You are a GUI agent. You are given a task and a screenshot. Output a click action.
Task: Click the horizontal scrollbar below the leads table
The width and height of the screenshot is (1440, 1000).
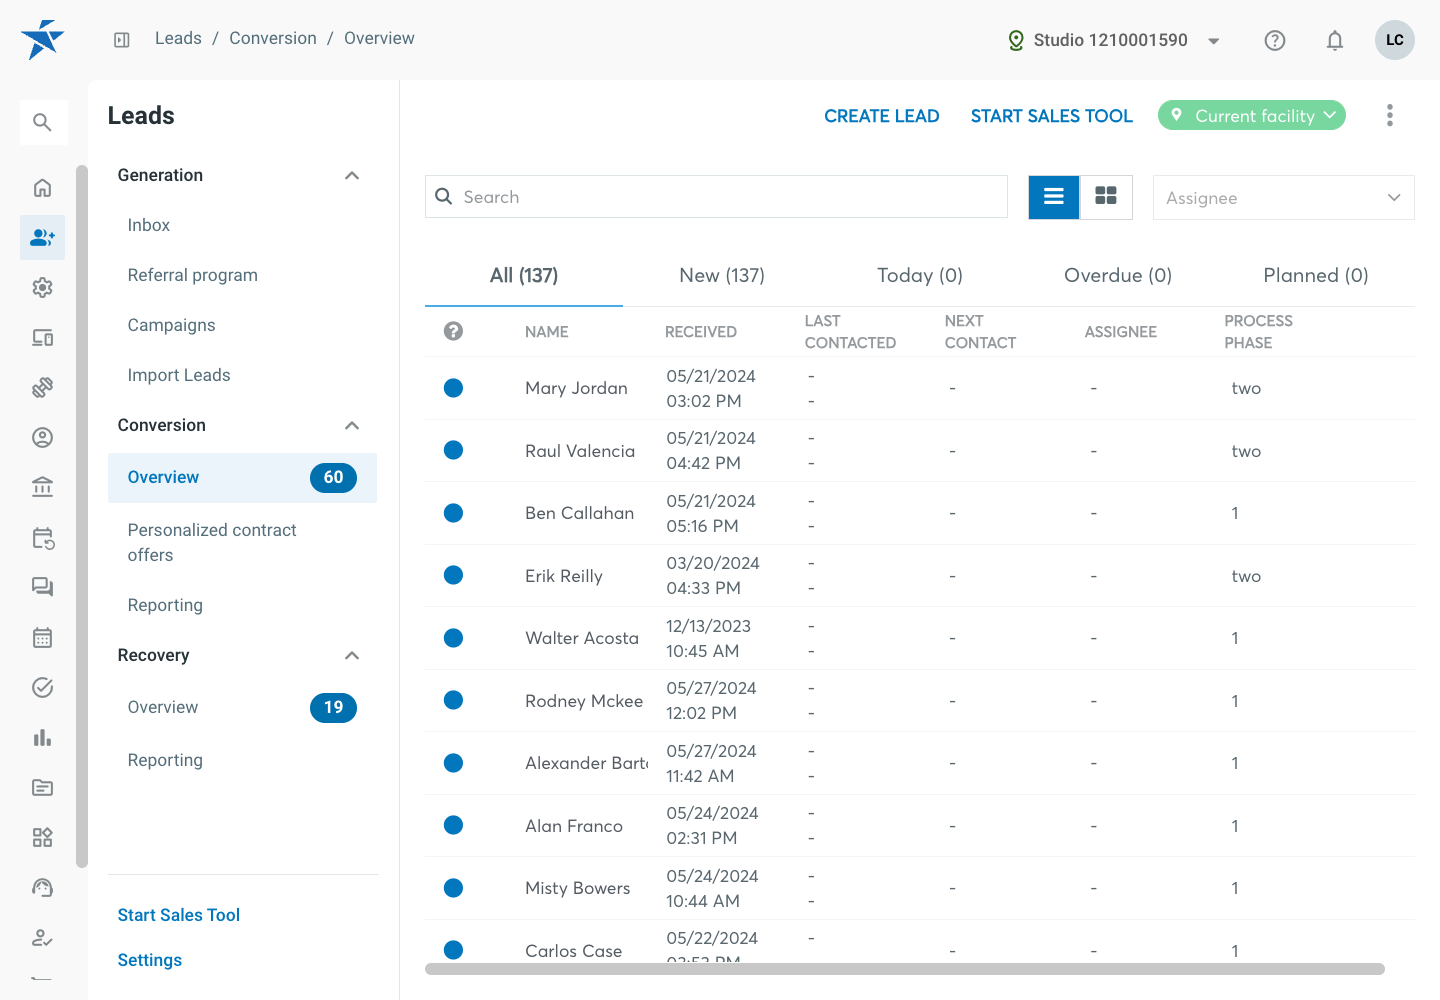pos(905,969)
